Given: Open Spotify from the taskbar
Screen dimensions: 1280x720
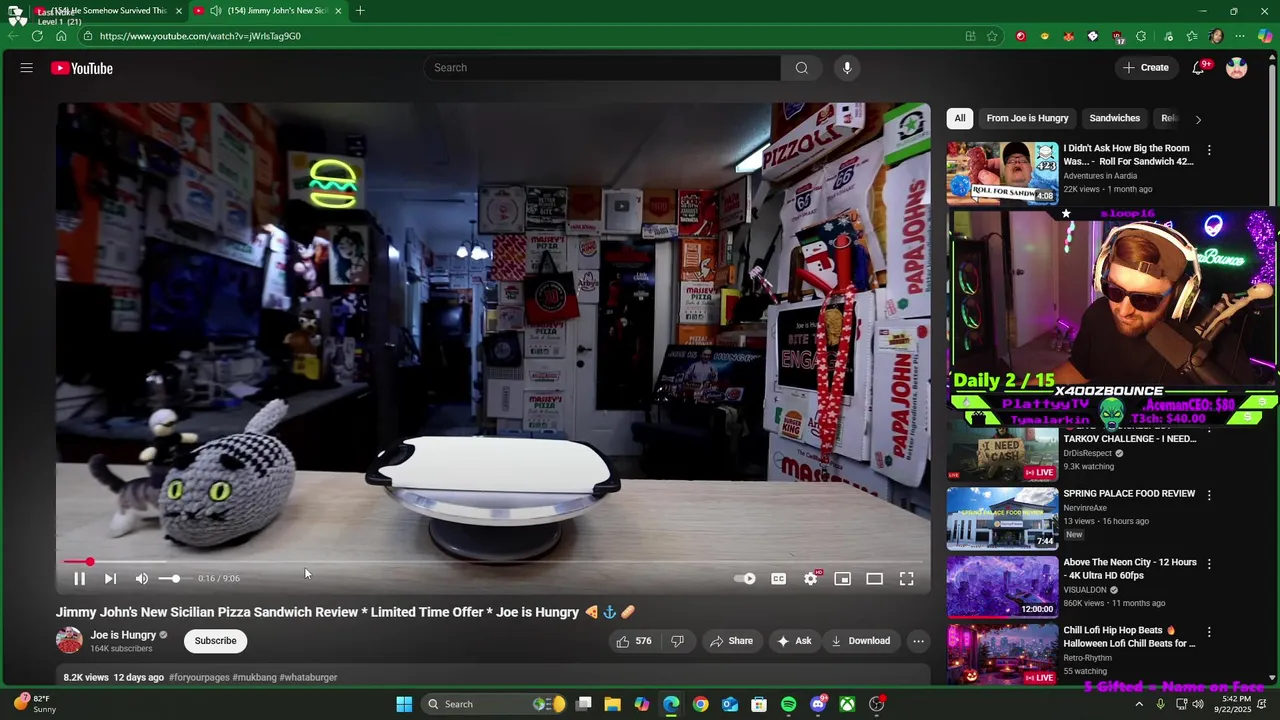Looking at the screenshot, I should click(x=788, y=704).
